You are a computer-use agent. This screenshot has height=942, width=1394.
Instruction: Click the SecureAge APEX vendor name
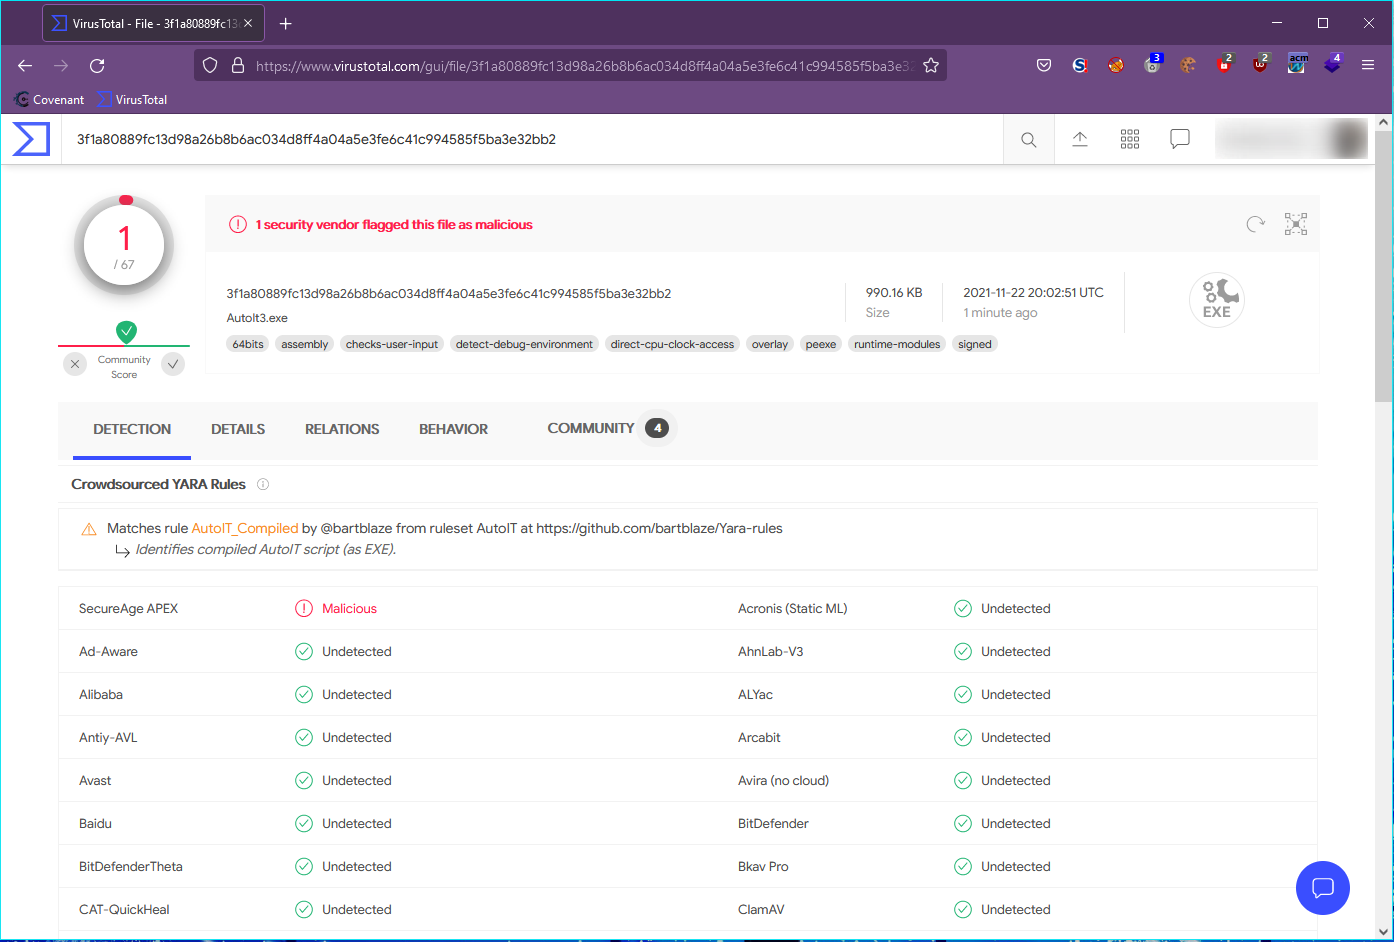coord(128,608)
